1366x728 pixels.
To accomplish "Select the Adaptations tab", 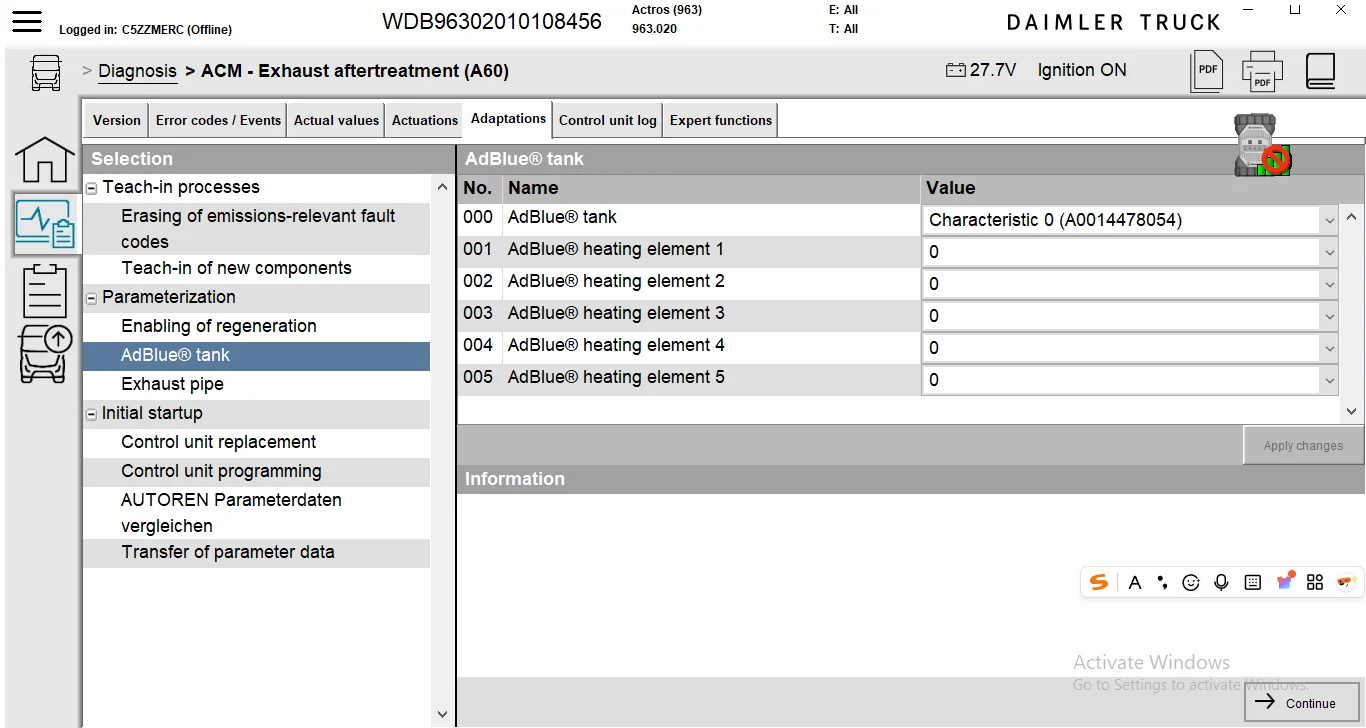I will (508, 118).
